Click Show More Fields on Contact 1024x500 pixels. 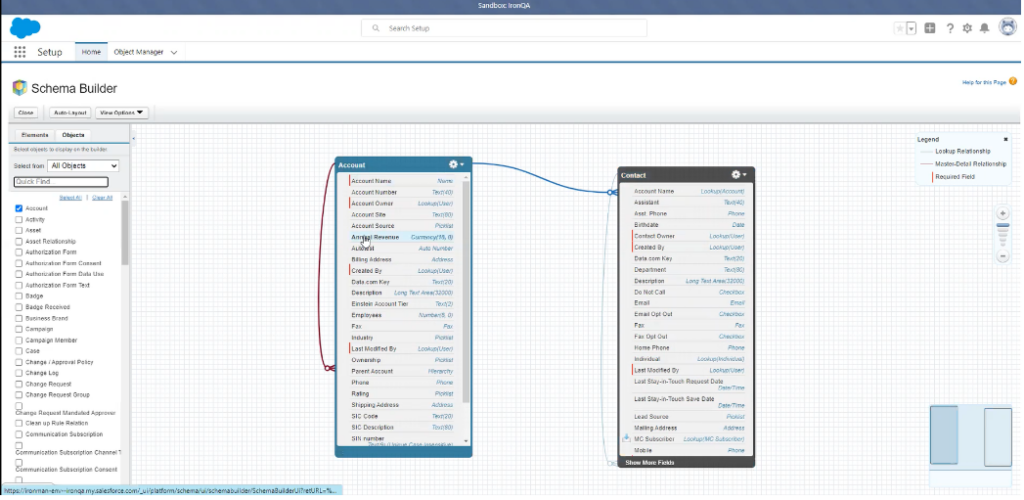click(x=650, y=463)
